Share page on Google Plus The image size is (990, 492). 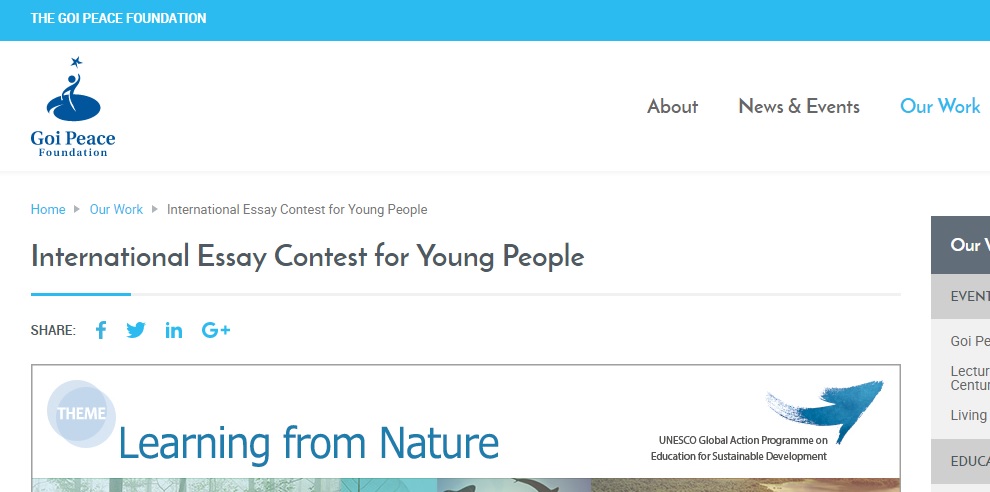point(216,330)
